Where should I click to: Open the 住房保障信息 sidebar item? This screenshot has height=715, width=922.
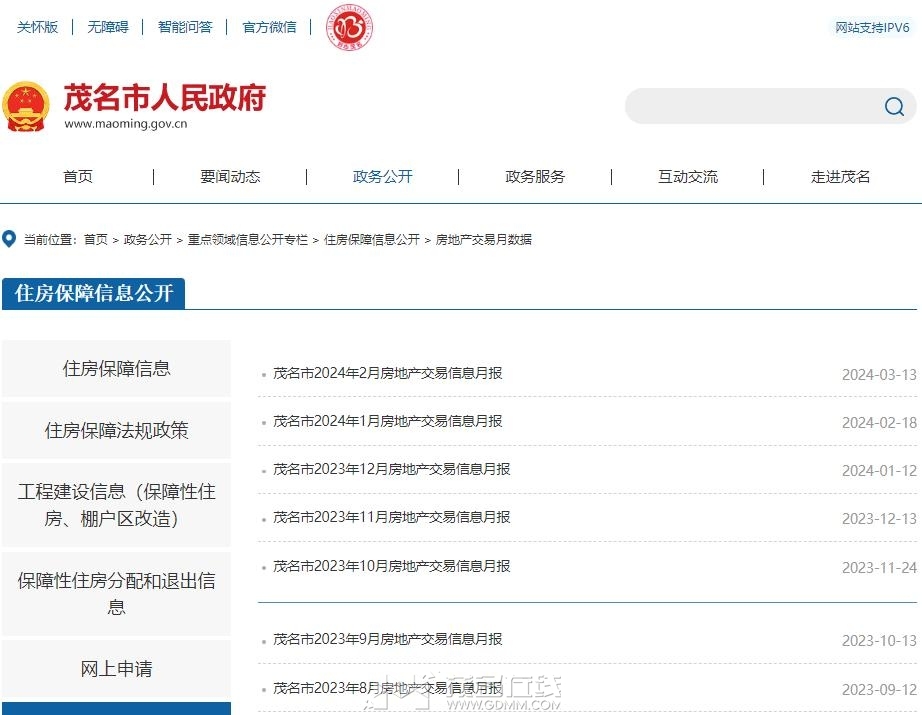click(116, 369)
